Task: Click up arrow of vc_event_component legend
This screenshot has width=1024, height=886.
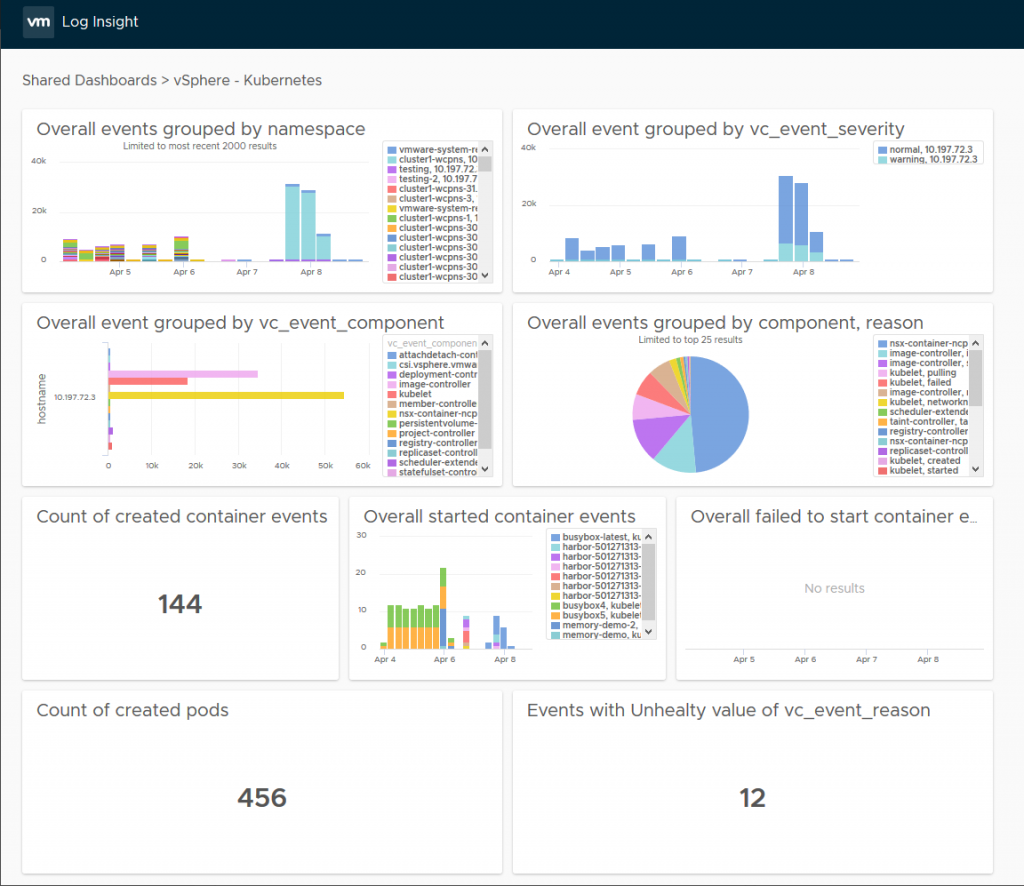Action: (485, 344)
